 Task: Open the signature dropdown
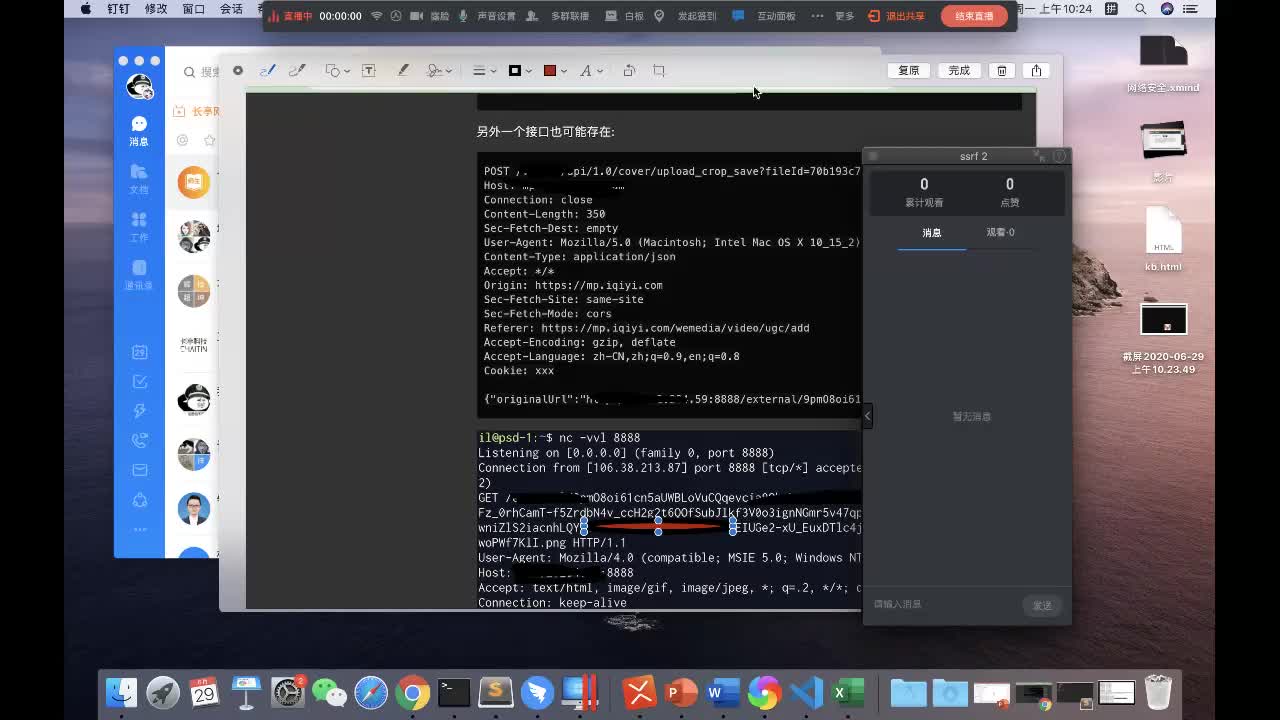pos(439,71)
